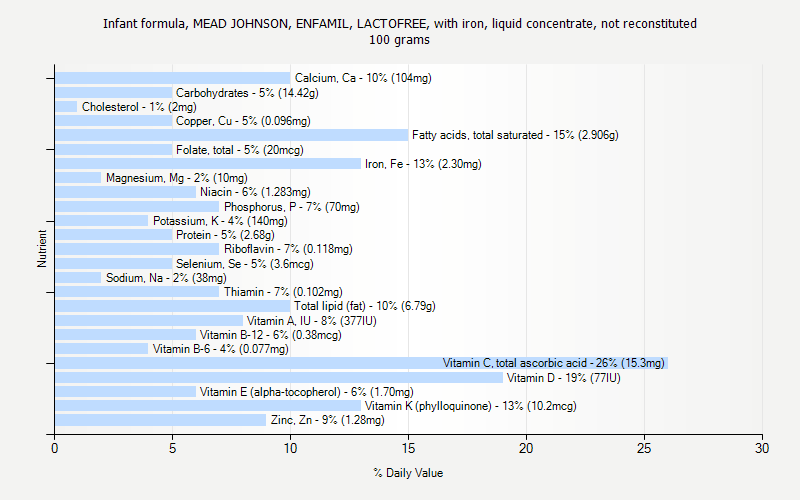The image size is (800, 500).
Task: Click the x-axis tick label 10
Action: tap(290, 448)
